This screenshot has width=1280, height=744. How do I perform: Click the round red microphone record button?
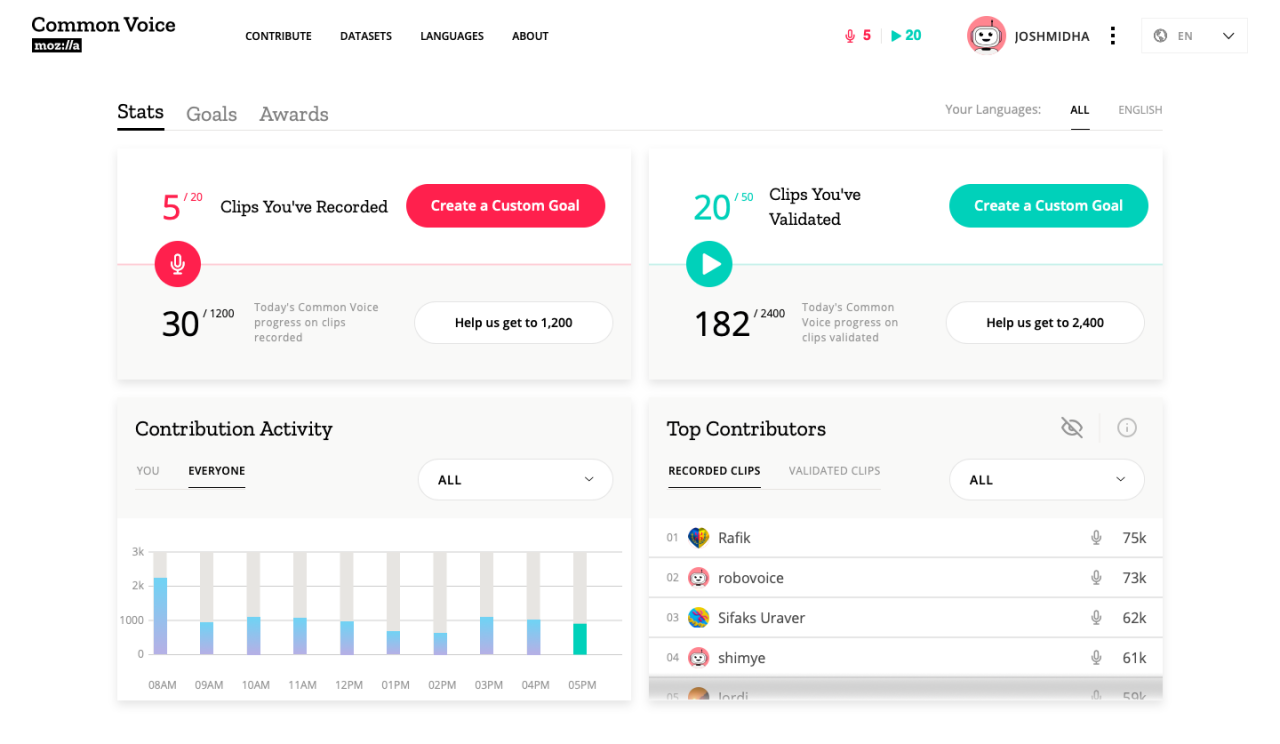pyautogui.click(x=178, y=264)
